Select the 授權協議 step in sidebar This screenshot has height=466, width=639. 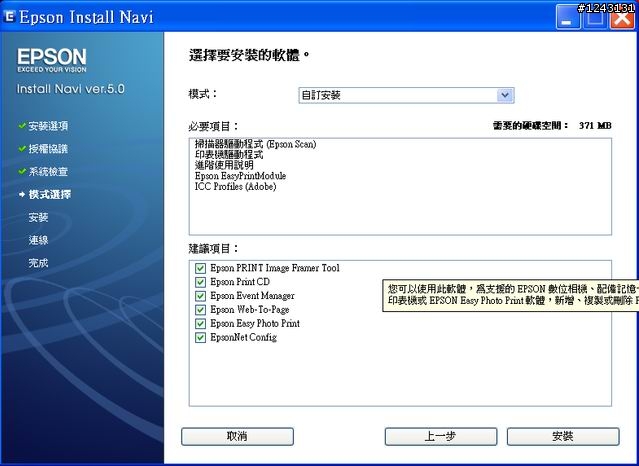click(x=48, y=149)
